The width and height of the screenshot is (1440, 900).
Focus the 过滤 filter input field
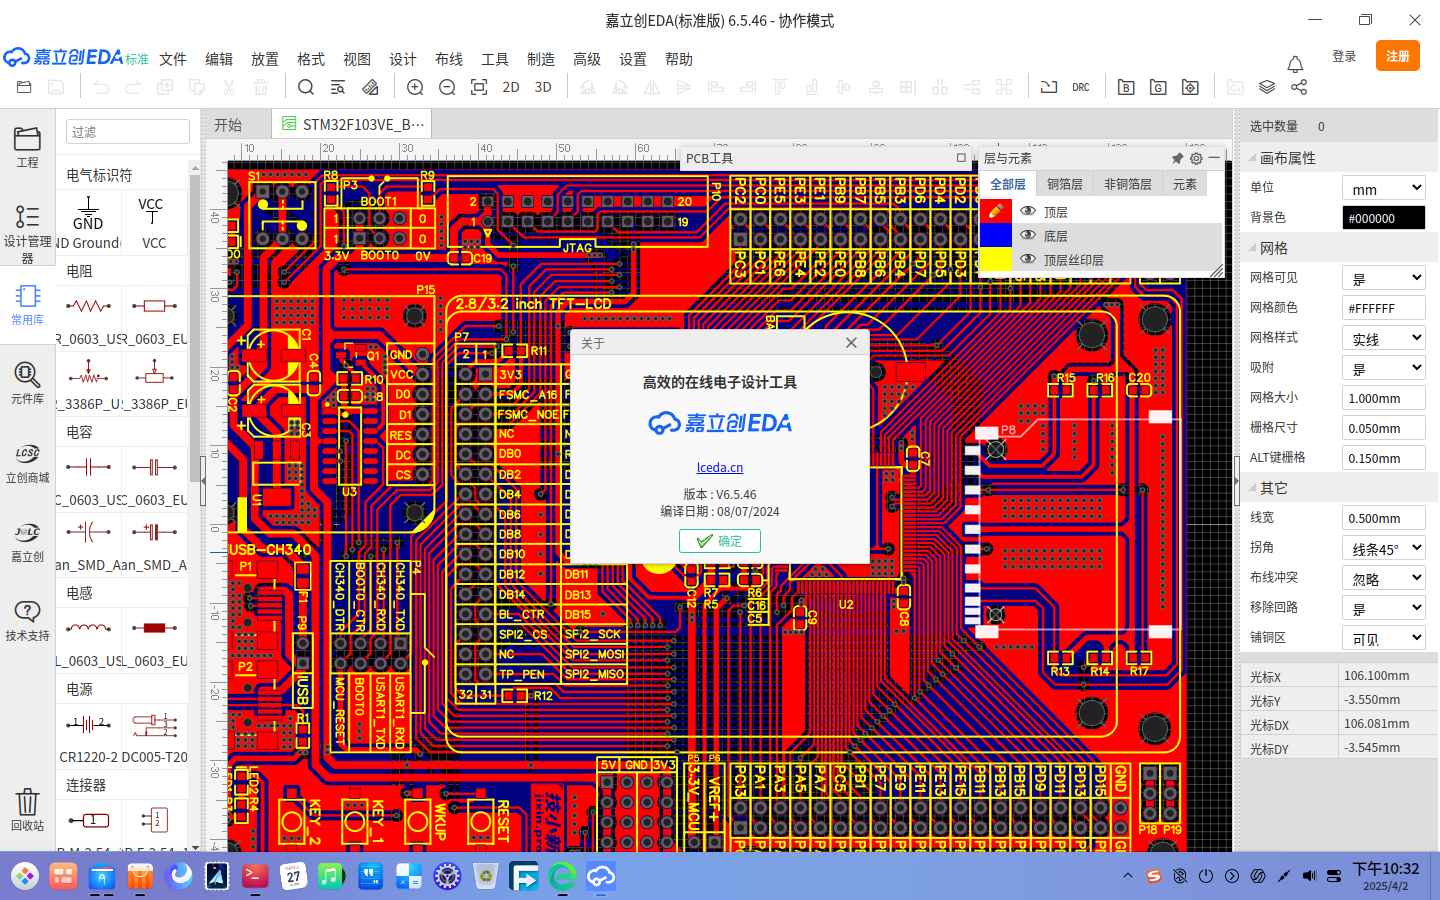pos(128,132)
